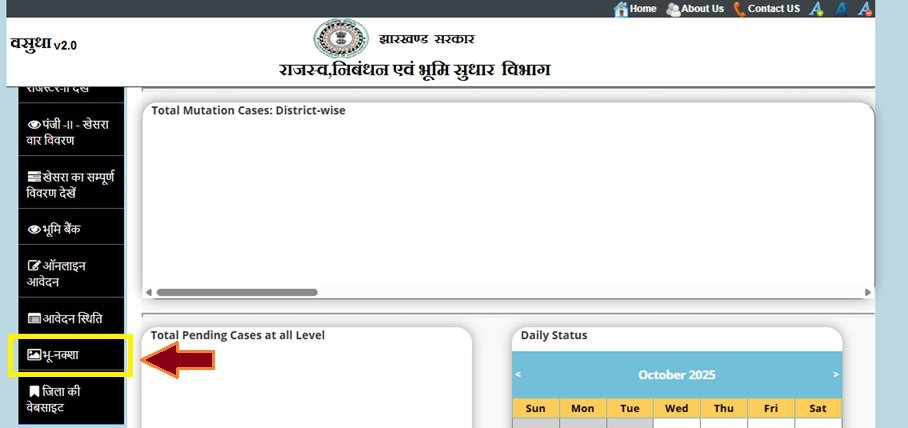Go to next month in calendar
This screenshot has width=908, height=428.
click(835, 374)
